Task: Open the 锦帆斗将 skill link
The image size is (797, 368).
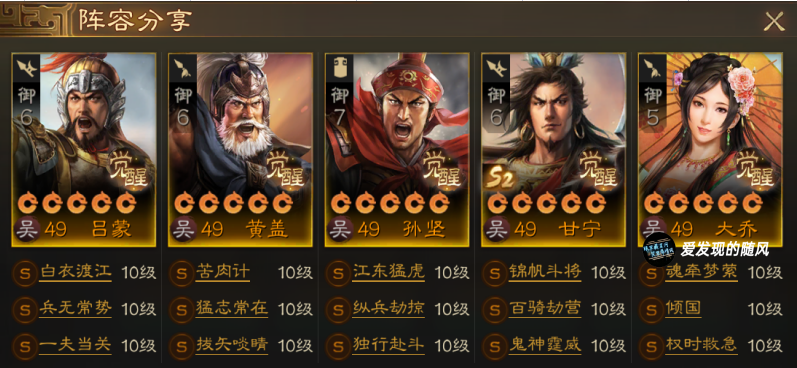Action: click(545, 272)
